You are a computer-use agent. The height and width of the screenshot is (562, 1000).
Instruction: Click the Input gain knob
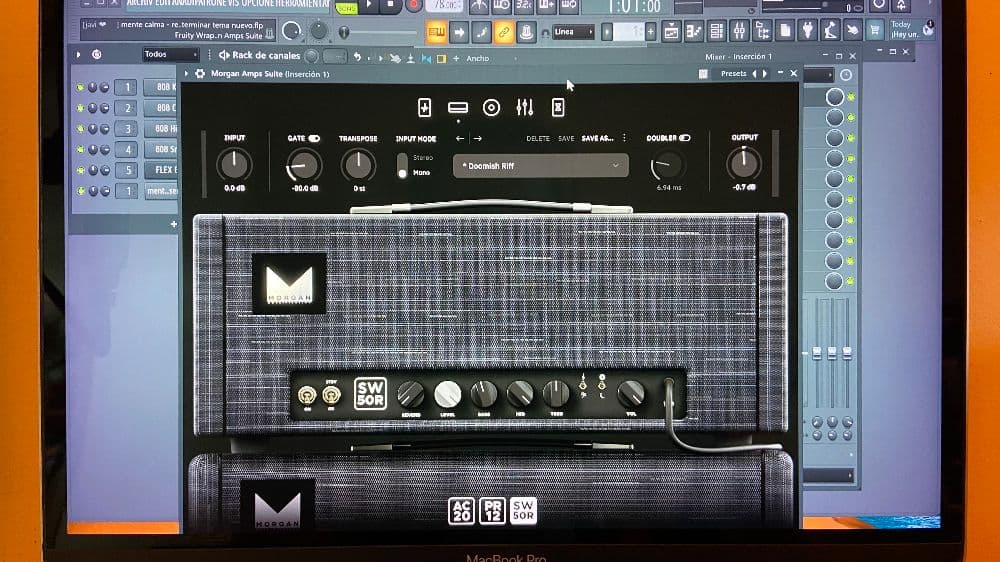click(234, 165)
